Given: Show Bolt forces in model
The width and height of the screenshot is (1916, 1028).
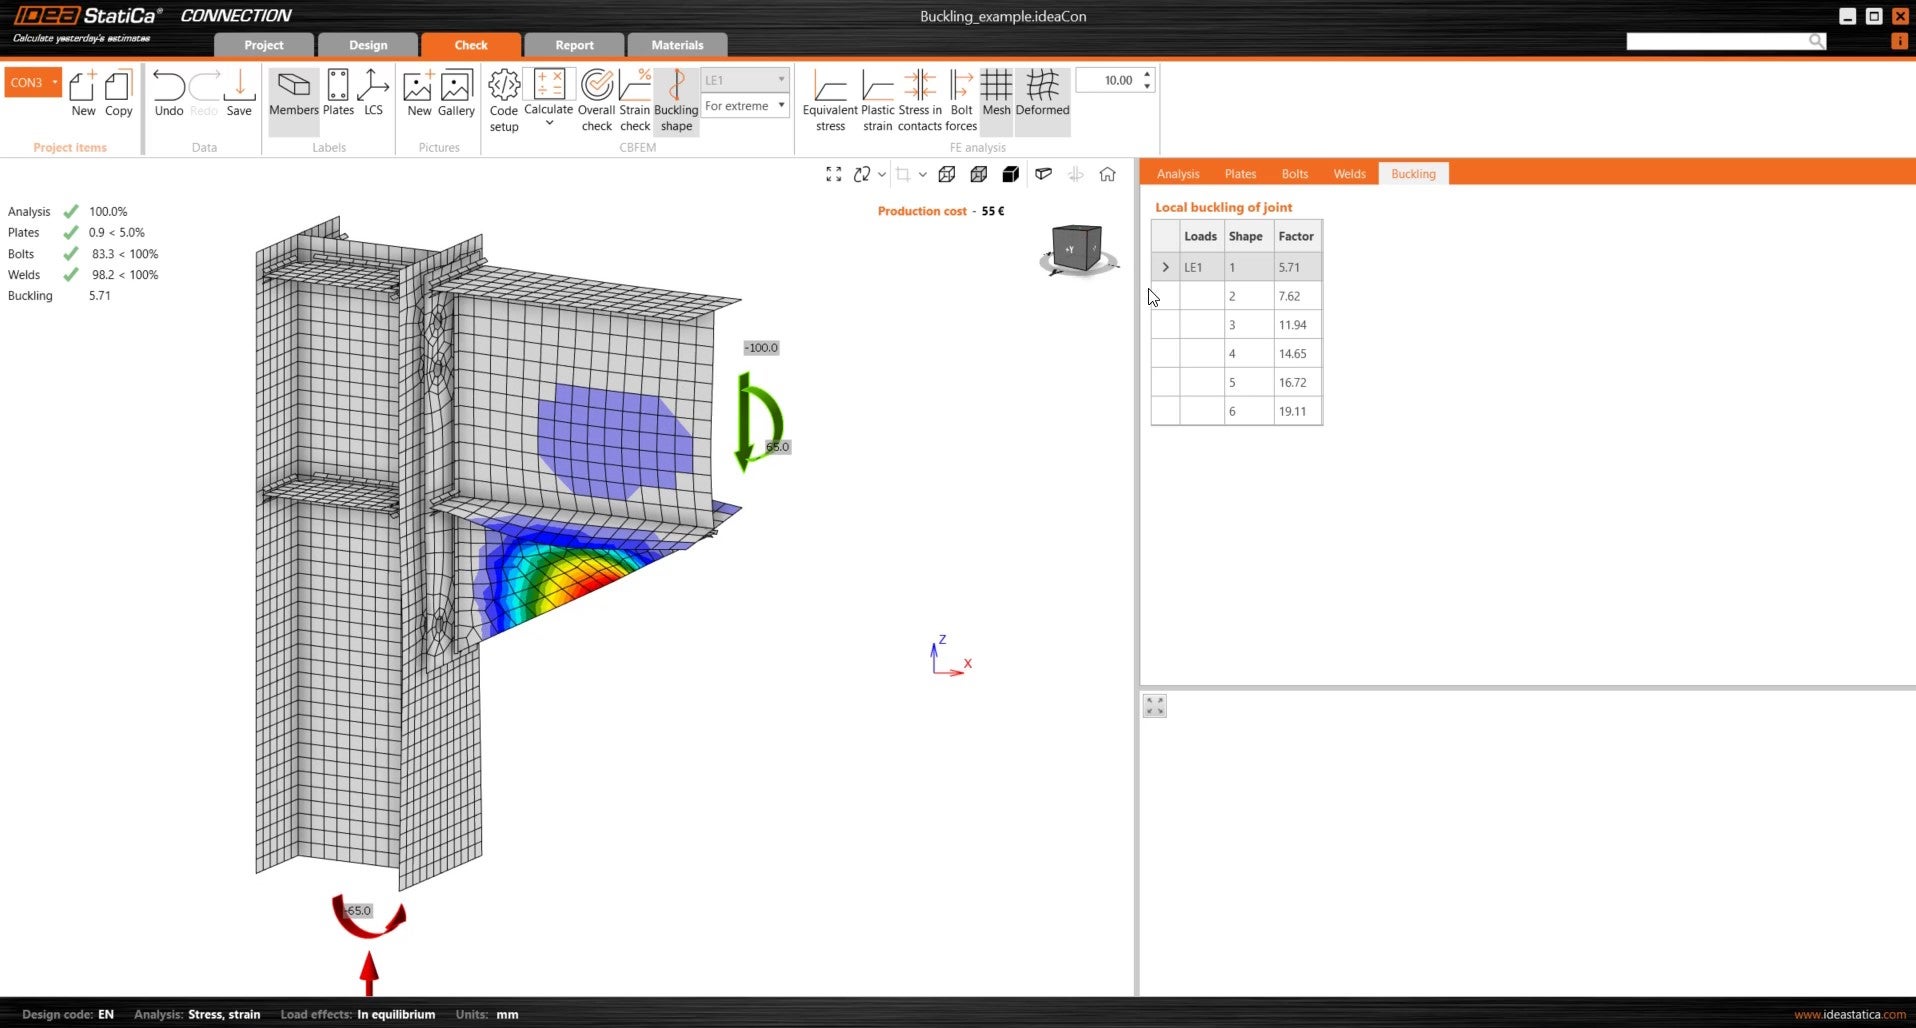Looking at the screenshot, I should (961, 100).
